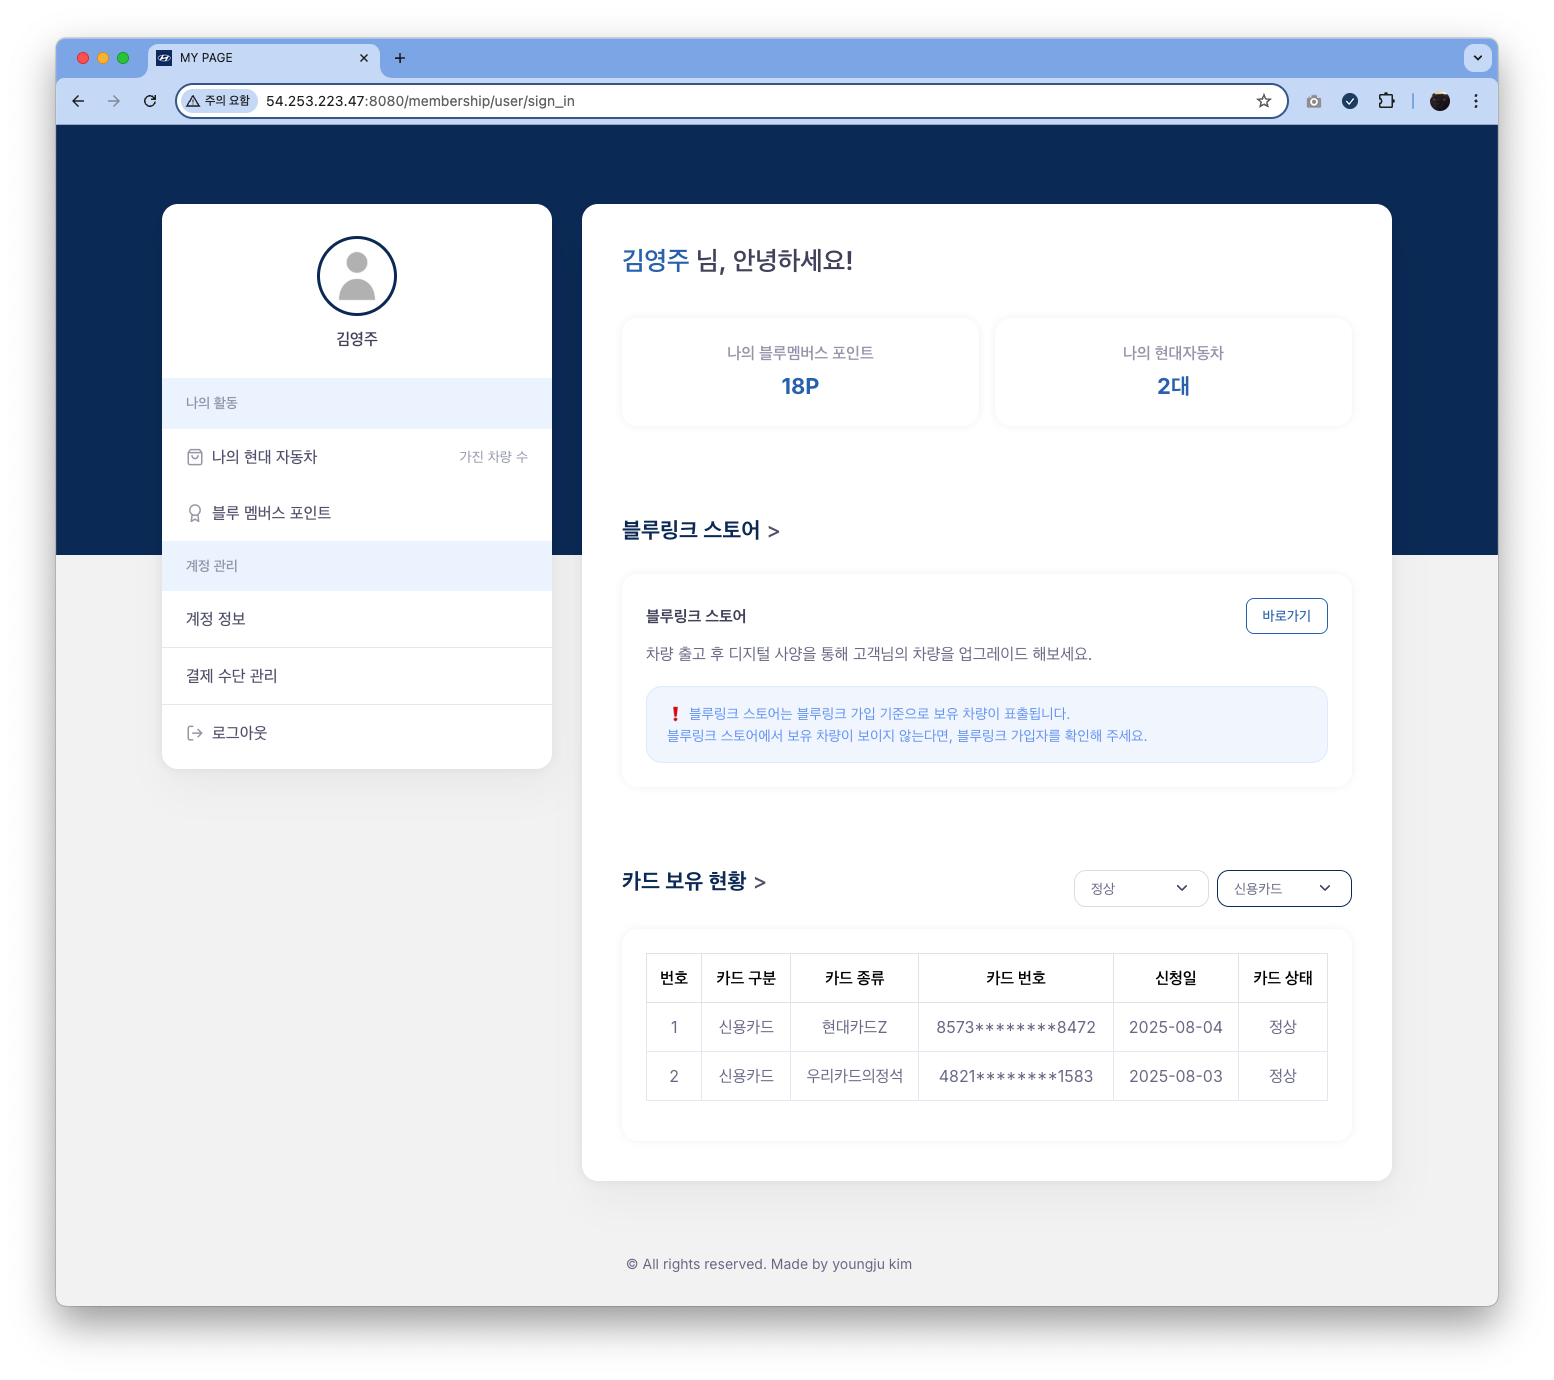Click the 카드 종류 column header
The height and width of the screenshot is (1380, 1554).
coord(855,978)
